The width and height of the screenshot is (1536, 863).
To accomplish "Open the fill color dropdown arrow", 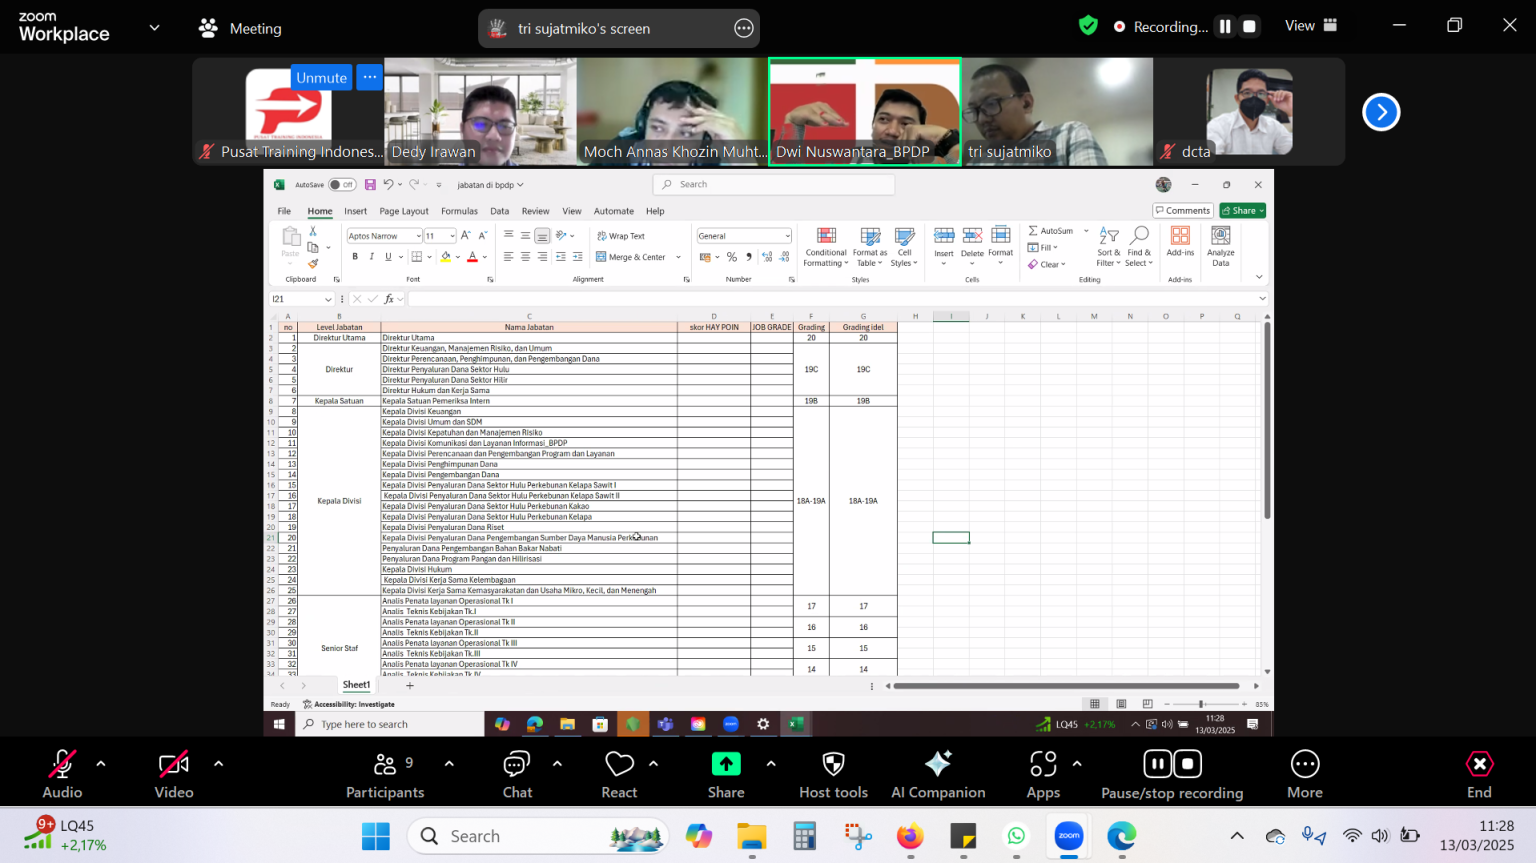I will point(456,257).
